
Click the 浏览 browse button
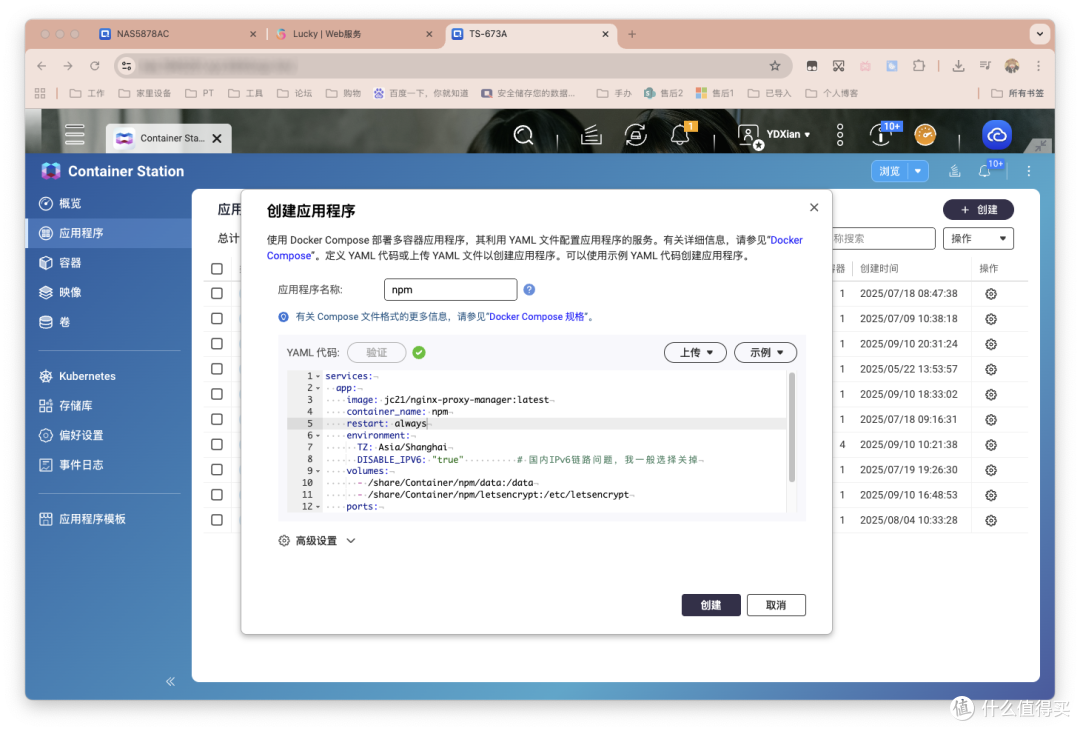coord(890,171)
